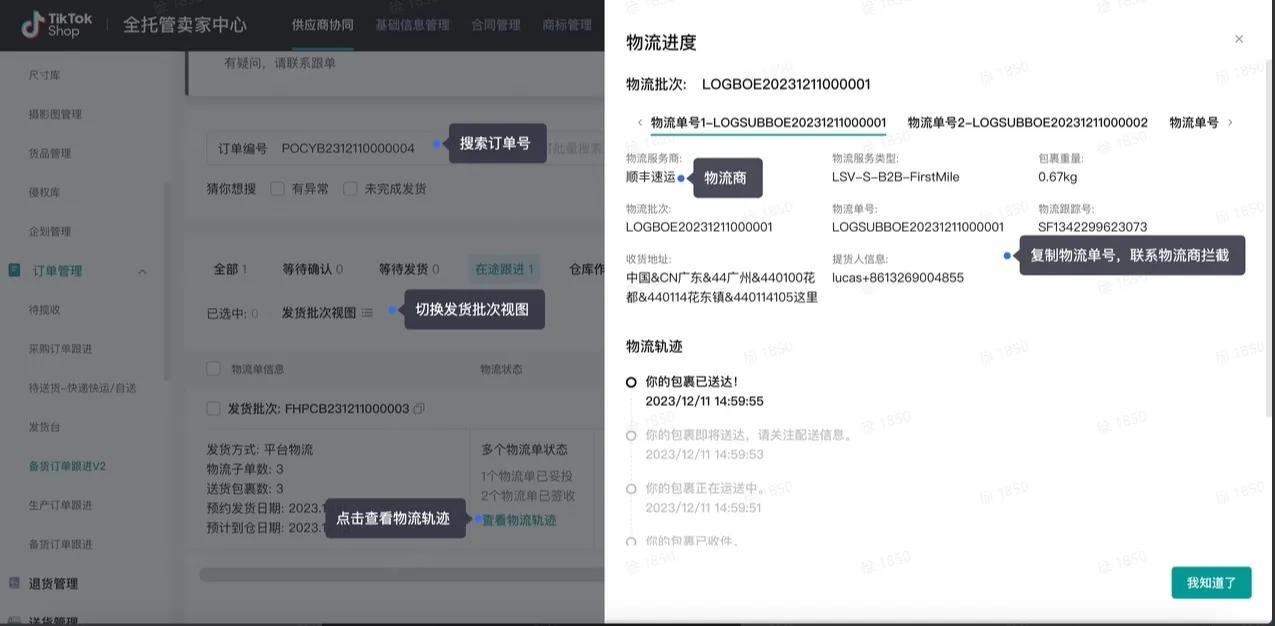Image resolution: width=1275 pixels, height=626 pixels.
Task: Toggle the select-all checkbox by 物流单信息
Action: coord(213,369)
